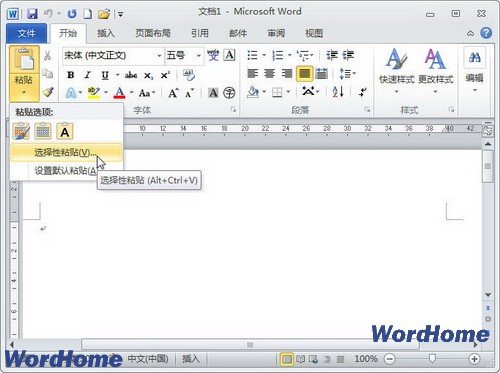
Task: Choose 设置默认粘贴 menu entry
Action: 66,171
